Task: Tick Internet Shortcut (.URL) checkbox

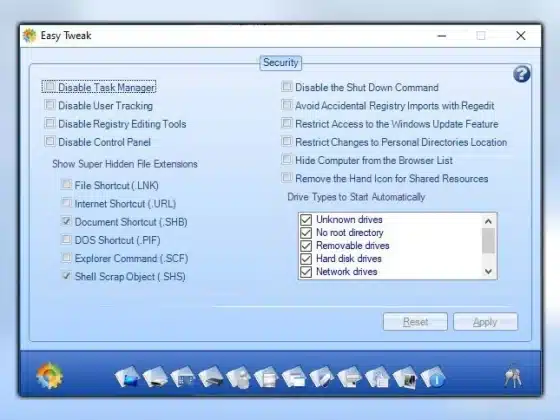Action: (66, 203)
